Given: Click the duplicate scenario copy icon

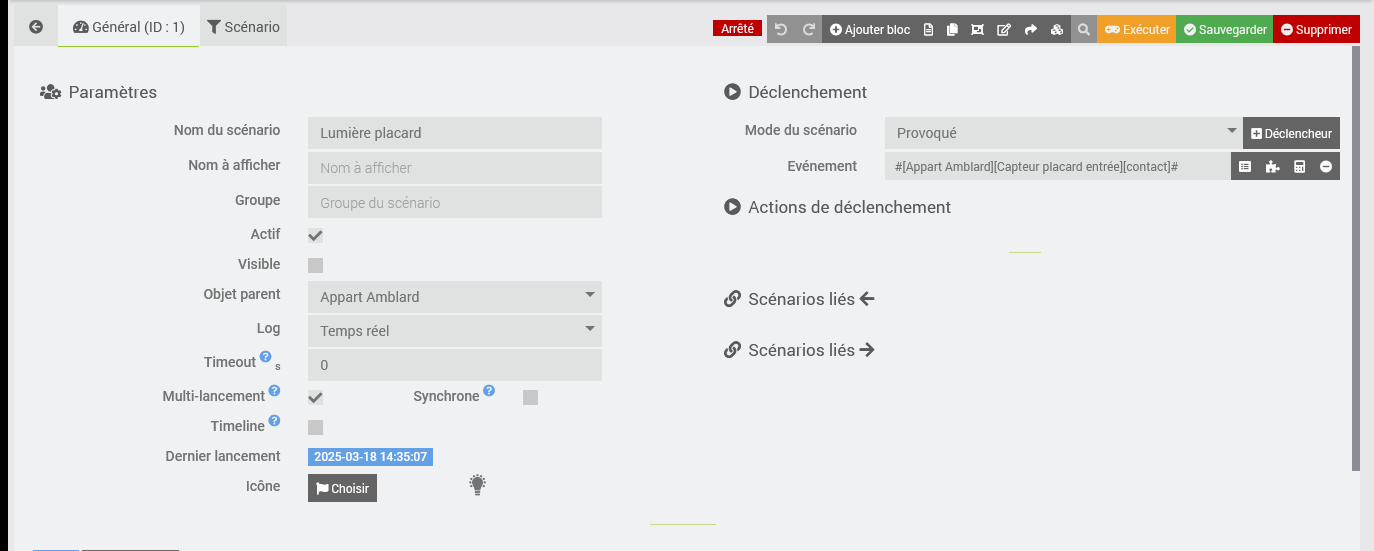Looking at the screenshot, I should 952,30.
